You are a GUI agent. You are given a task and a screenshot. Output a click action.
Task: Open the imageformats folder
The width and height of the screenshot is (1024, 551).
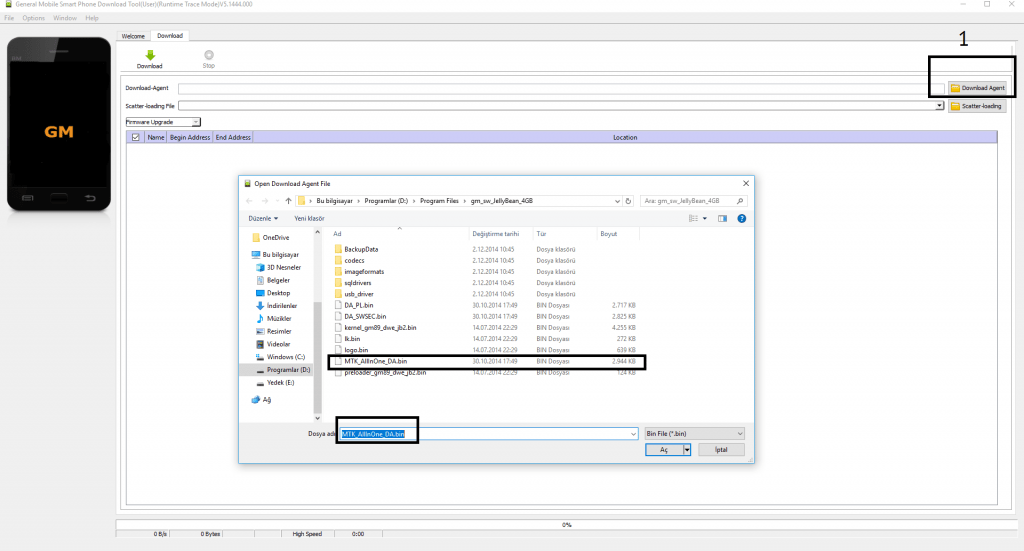pos(364,272)
